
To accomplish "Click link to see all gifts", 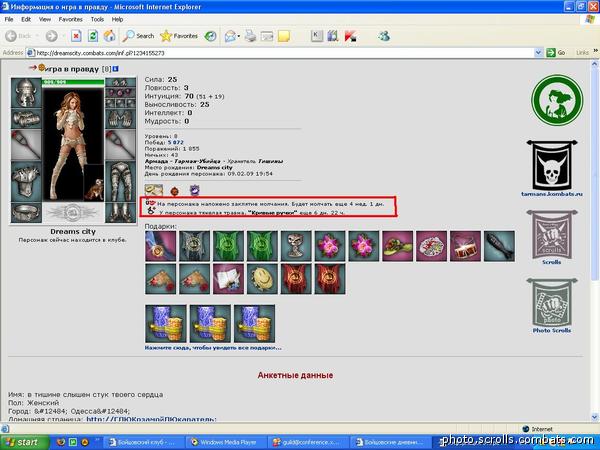I will click(213, 348).
